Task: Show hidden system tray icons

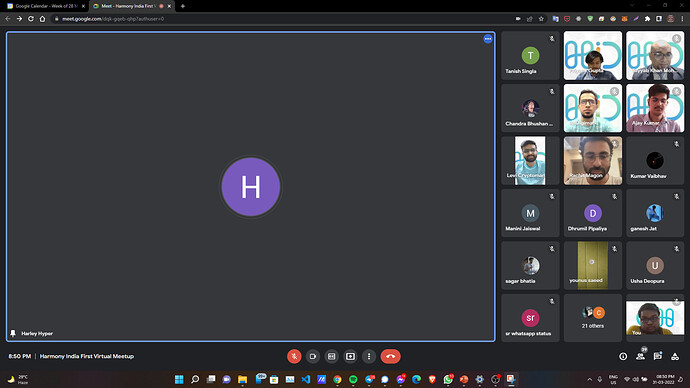Action: [590, 380]
